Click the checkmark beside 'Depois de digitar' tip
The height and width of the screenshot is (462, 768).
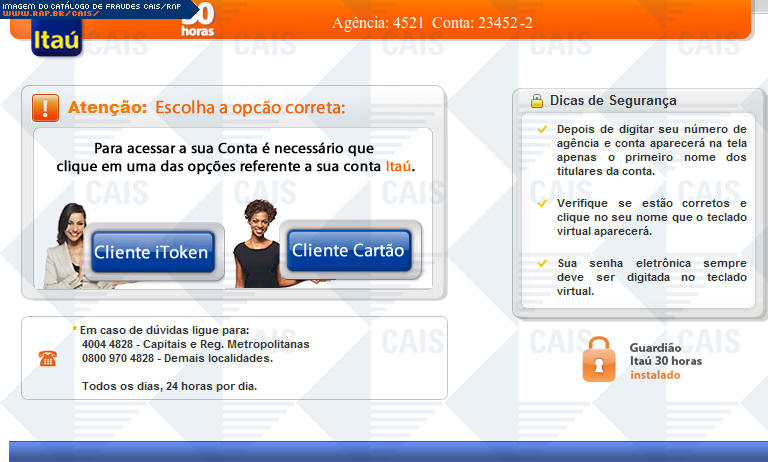coord(542,129)
